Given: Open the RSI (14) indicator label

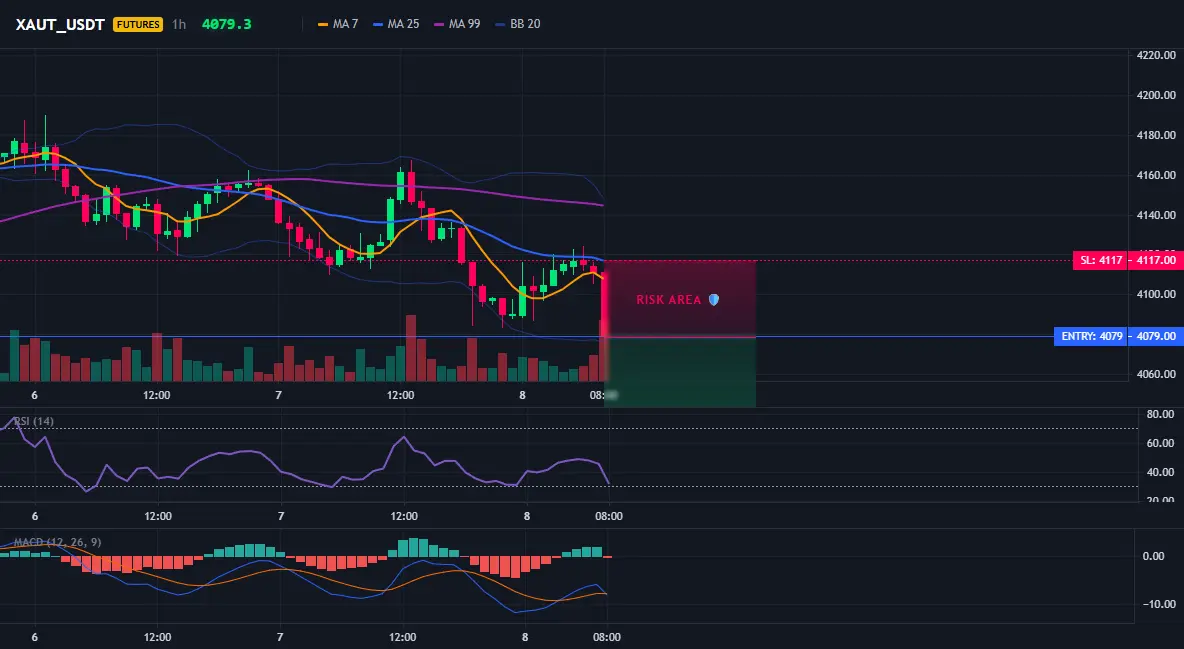Looking at the screenshot, I should tap(34, 421).
